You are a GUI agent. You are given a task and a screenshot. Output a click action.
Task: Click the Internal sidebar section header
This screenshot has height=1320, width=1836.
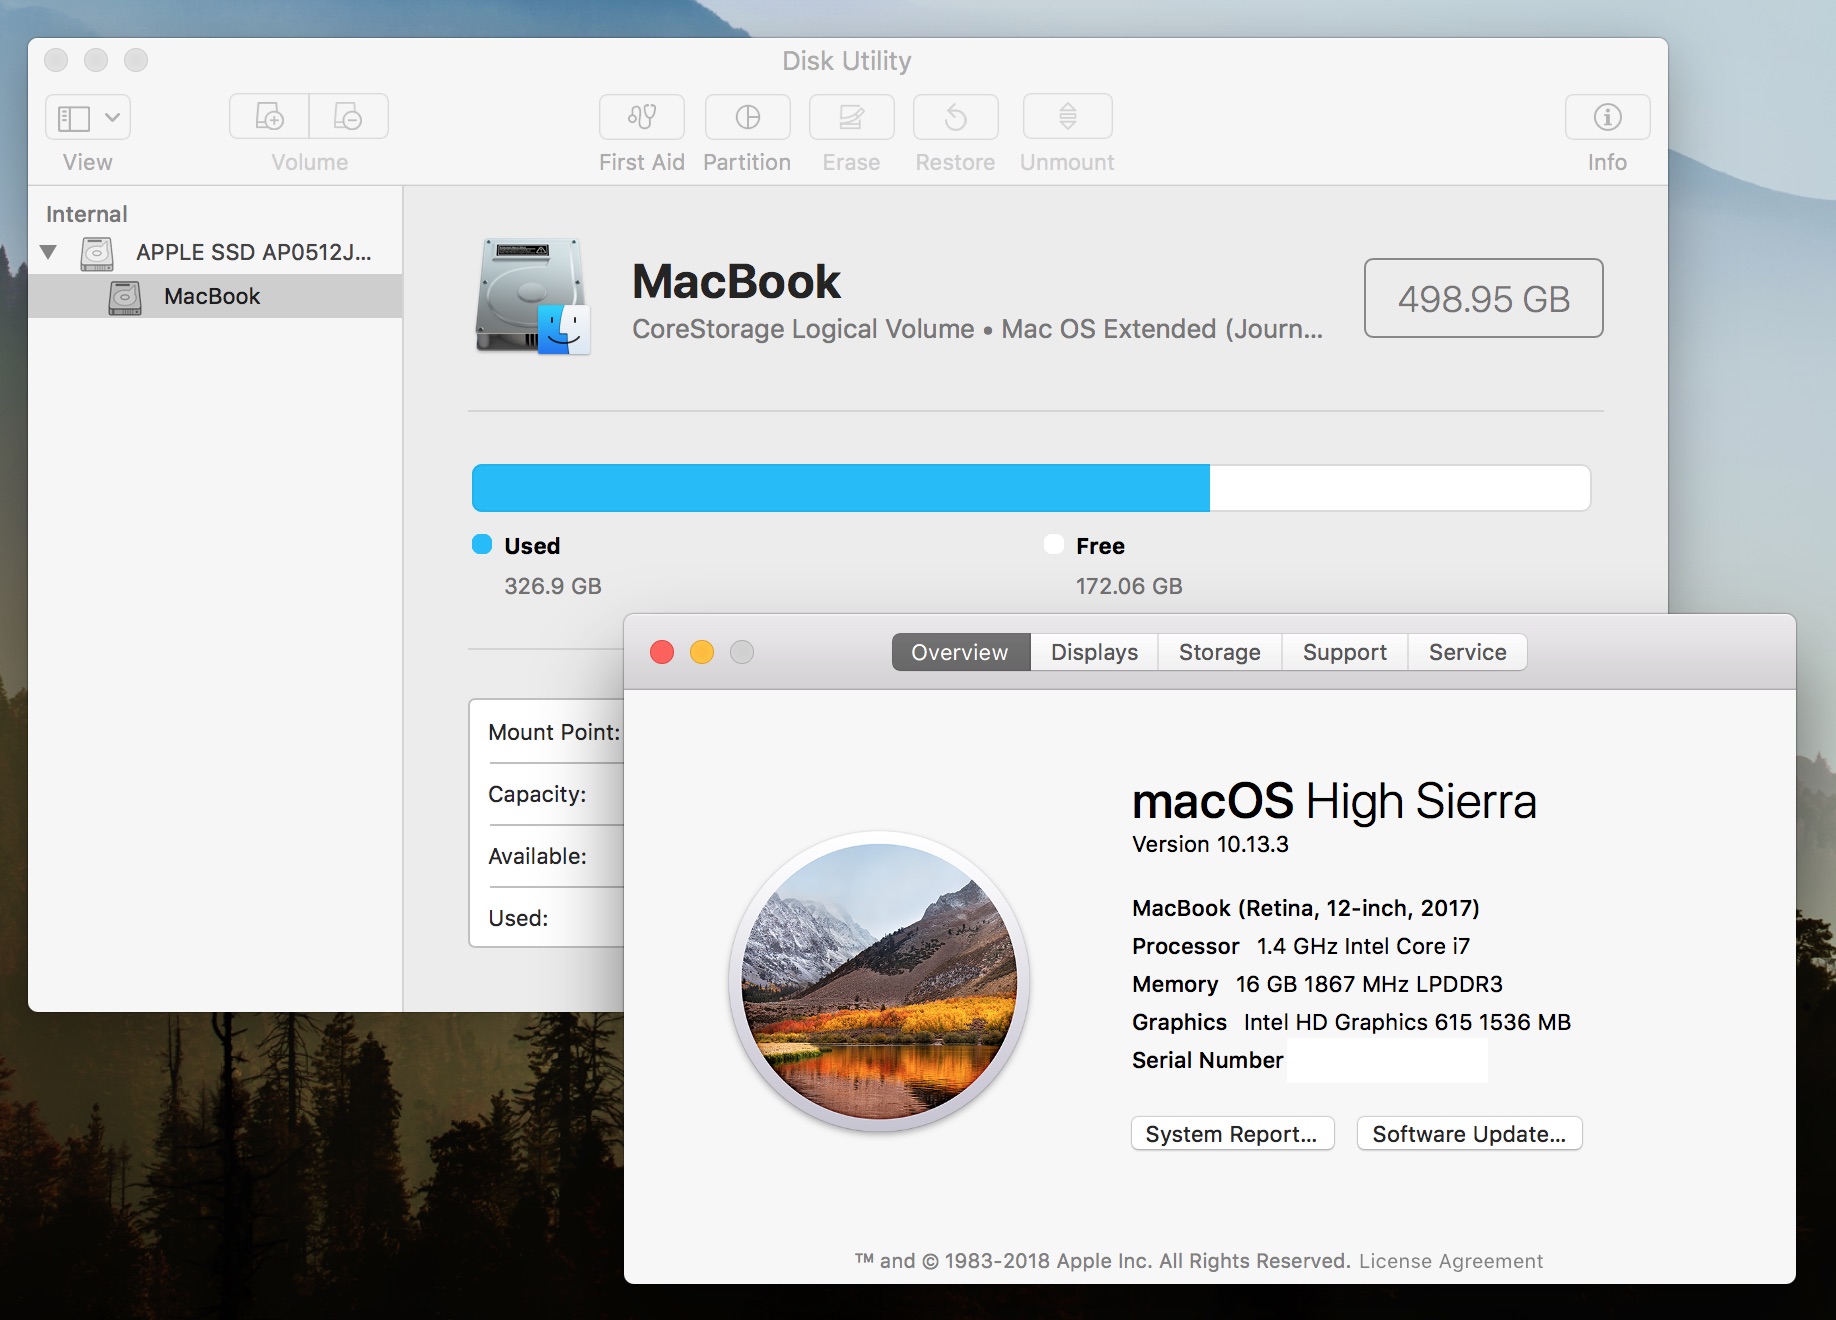pos(87,214)
